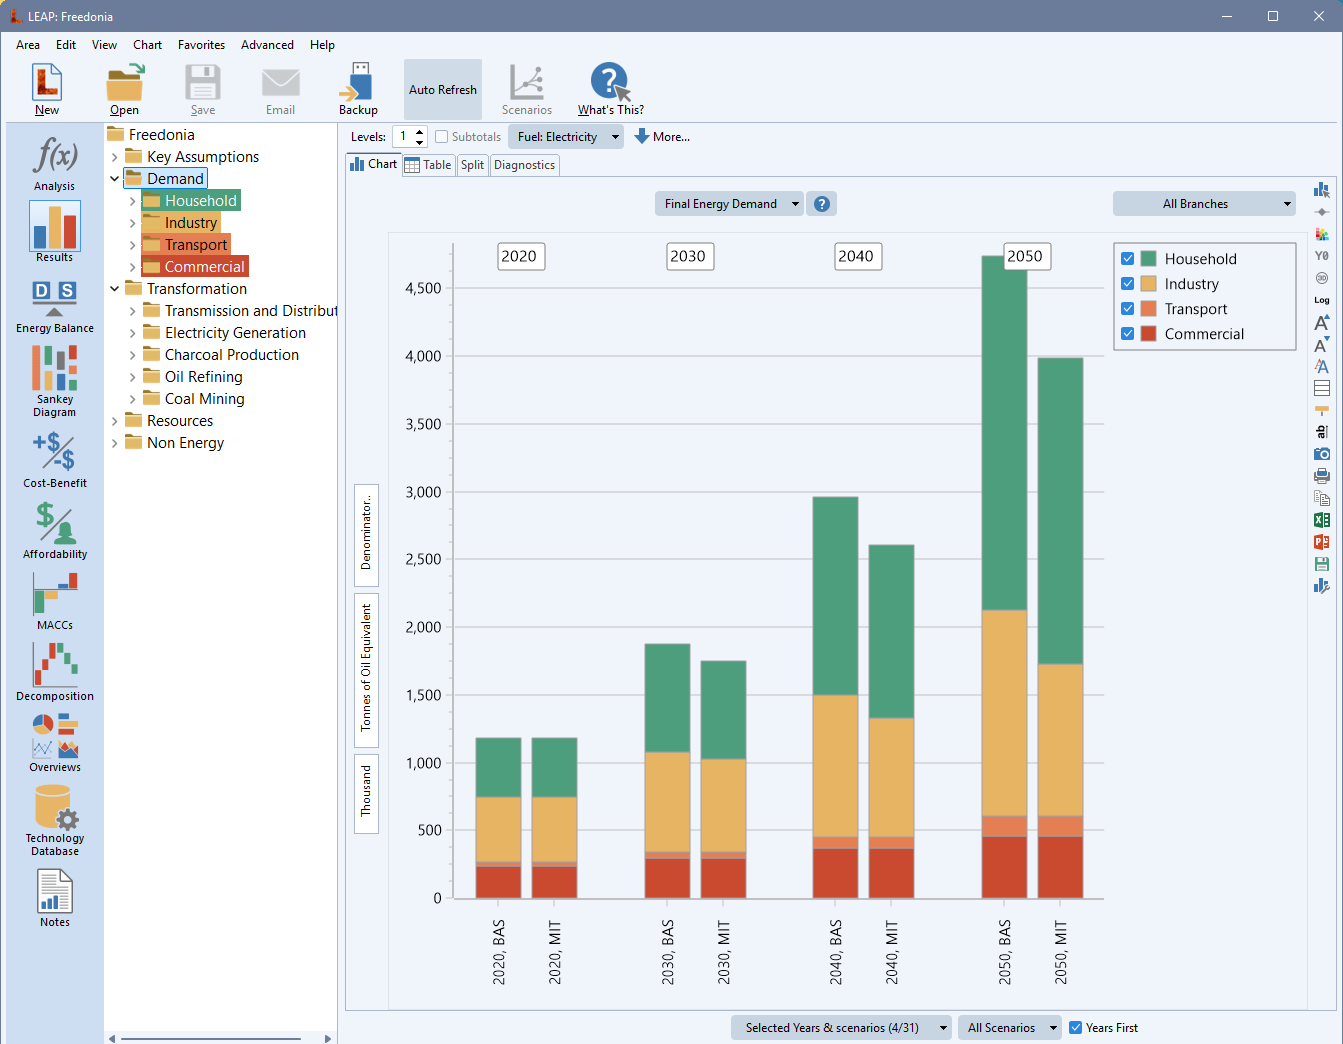Open the Fuel: Electricity dropdown

click(x=565, y=137)
